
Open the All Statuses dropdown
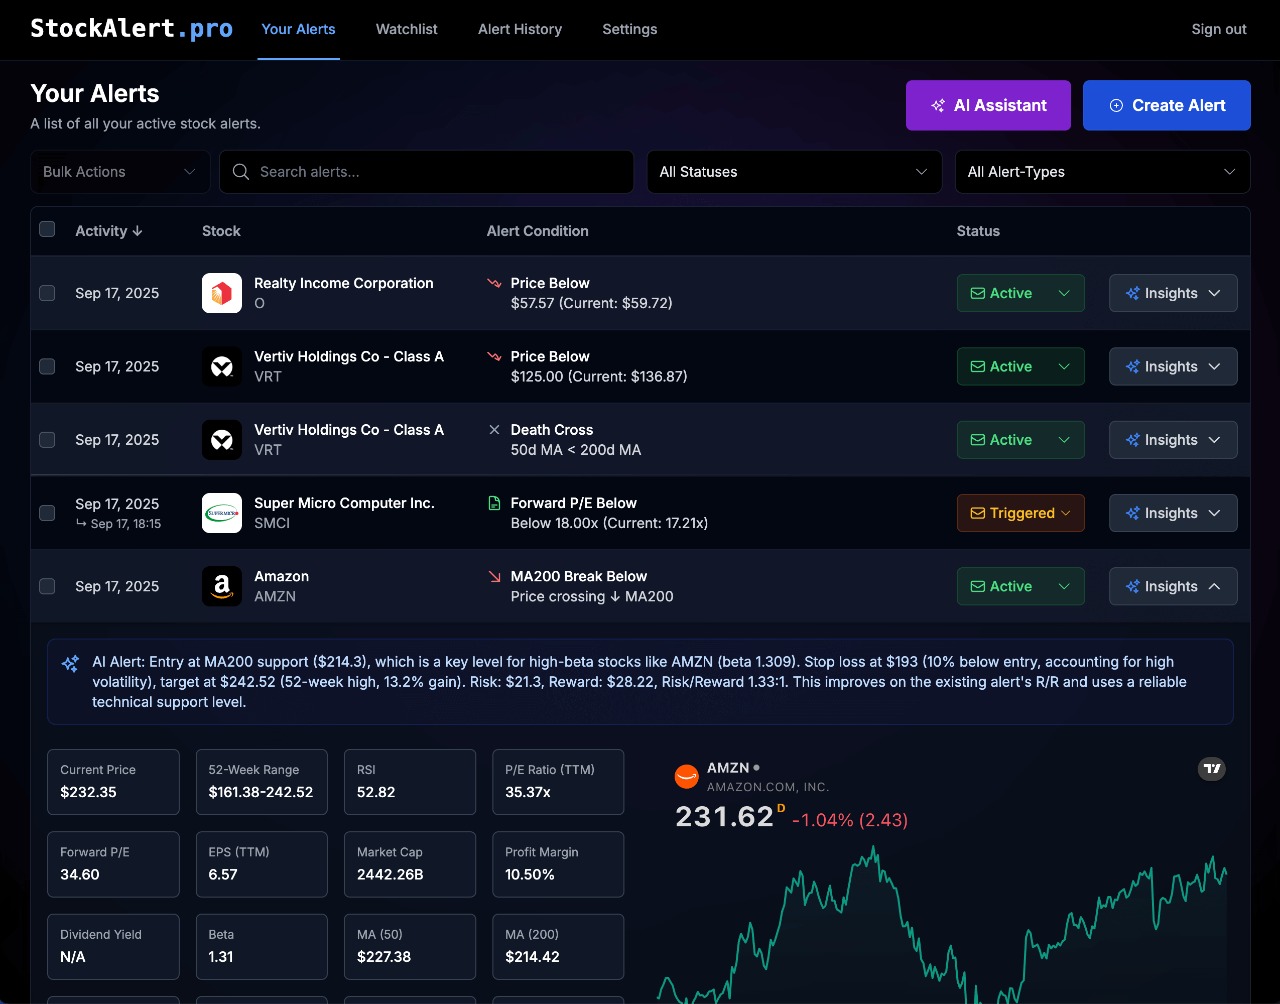click(x=794, y=172)
